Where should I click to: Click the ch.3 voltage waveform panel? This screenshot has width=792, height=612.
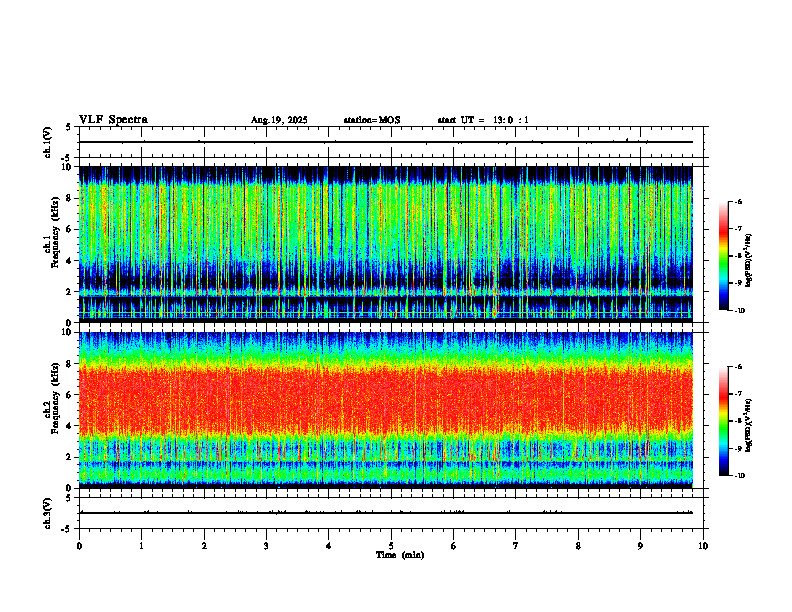point(391,513)
